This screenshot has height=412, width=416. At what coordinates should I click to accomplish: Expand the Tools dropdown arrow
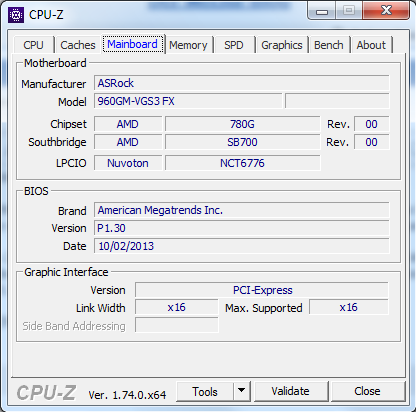242,392
